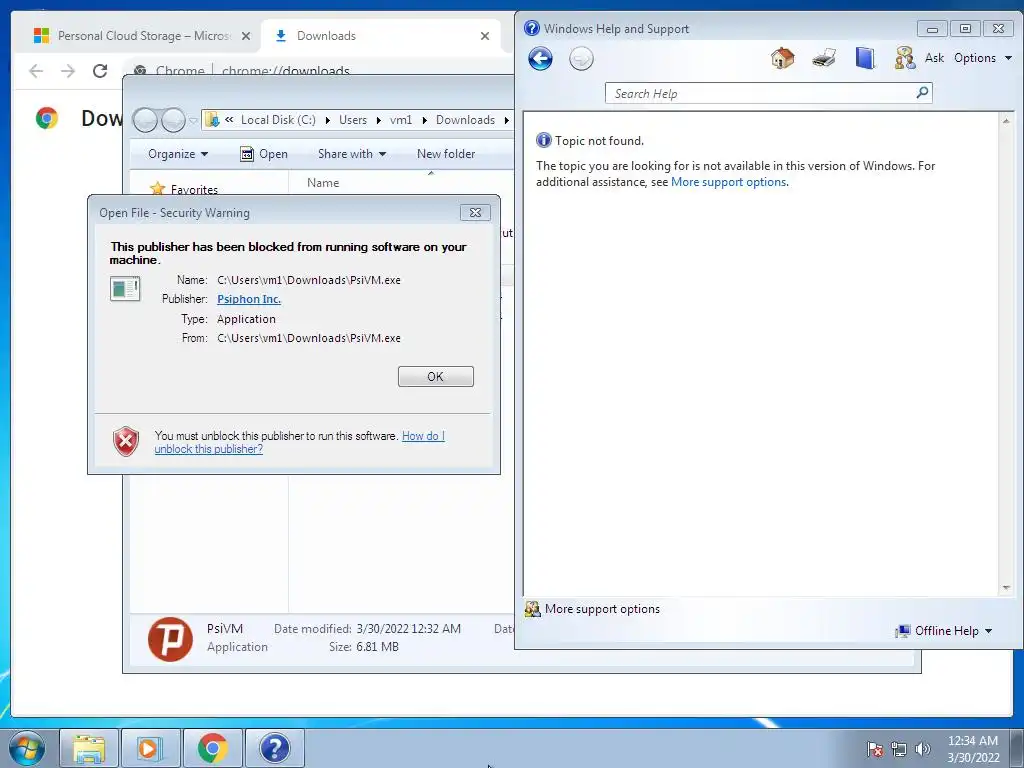Click the red shield blocked icon

(125, 441)
